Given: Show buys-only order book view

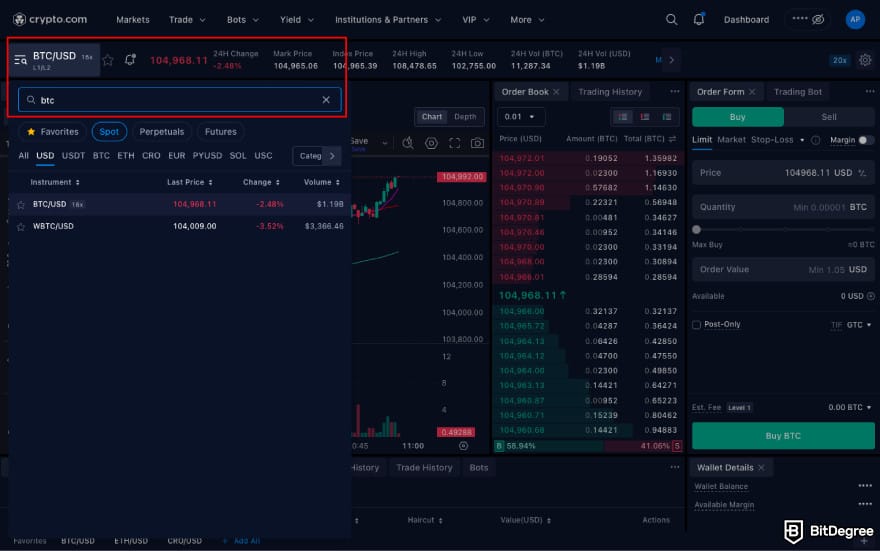Looking at the screenshot, I should pyautogui.click(x=667, y=117).
